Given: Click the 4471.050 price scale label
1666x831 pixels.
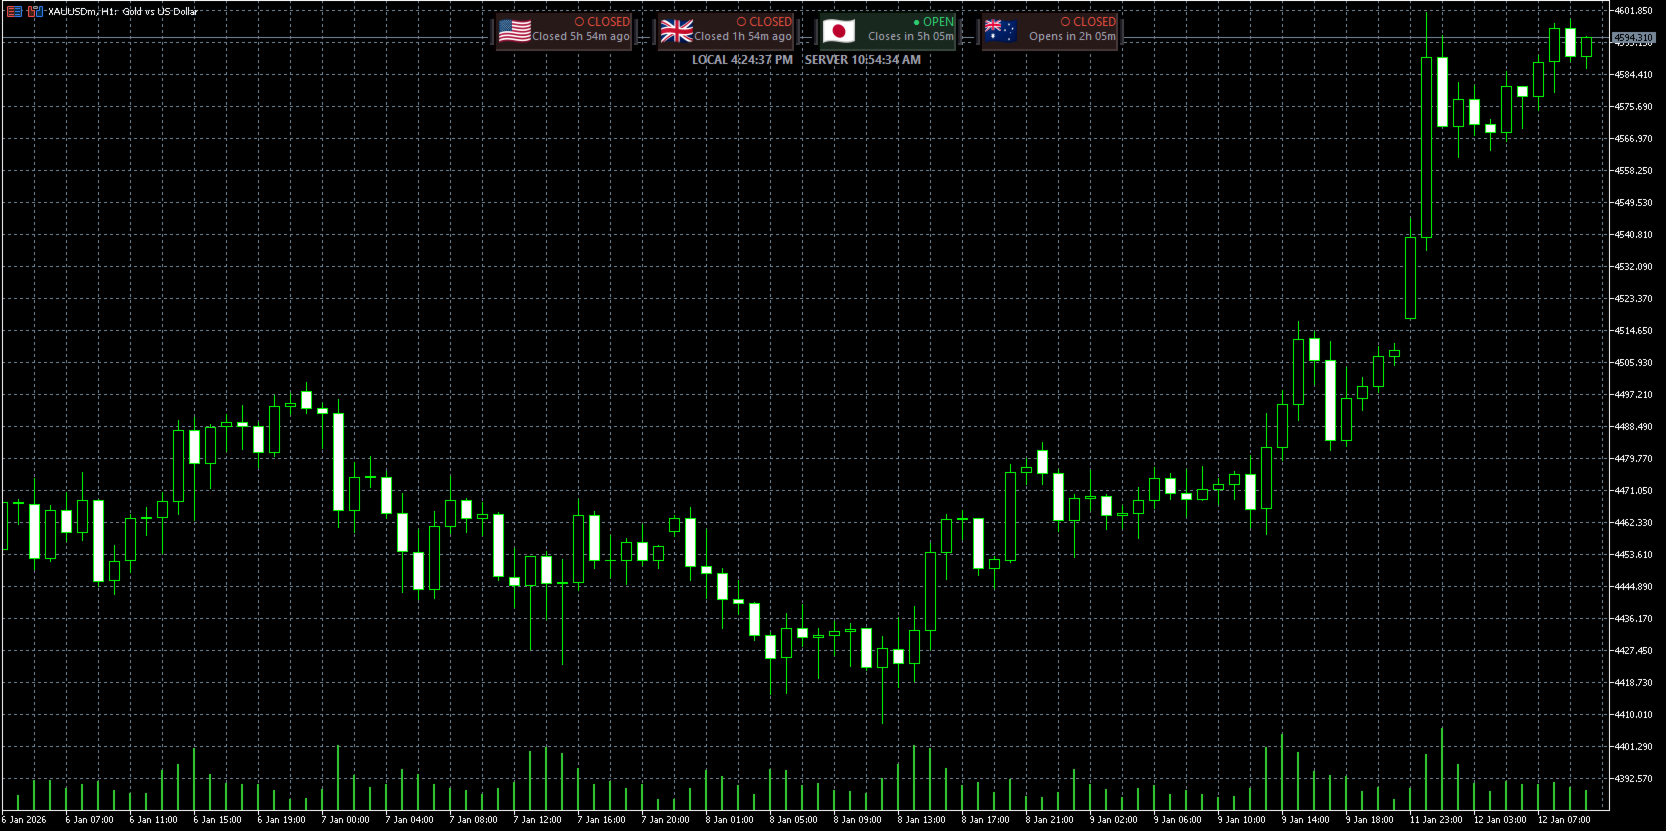Looking at the screenshot, I should coord(1633,491).
